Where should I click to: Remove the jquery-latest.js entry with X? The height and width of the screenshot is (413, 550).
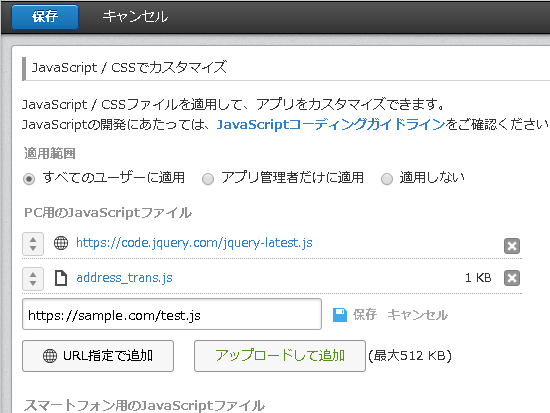coord(512,246)
